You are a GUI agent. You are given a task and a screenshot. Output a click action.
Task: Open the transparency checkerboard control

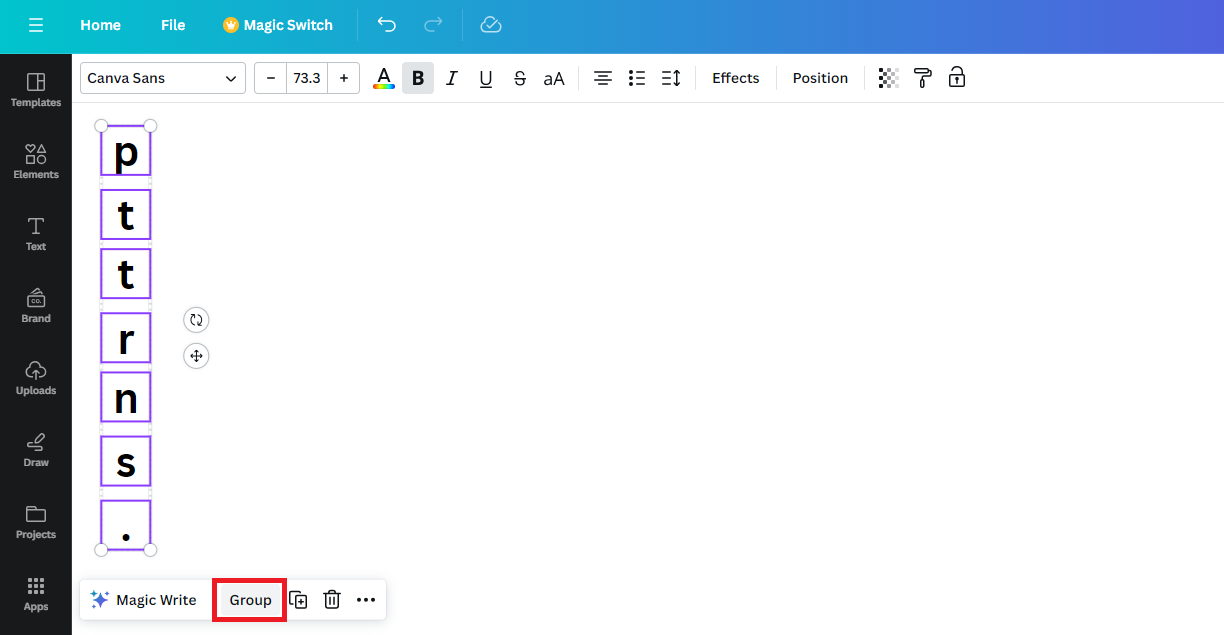tap(889, 78)
